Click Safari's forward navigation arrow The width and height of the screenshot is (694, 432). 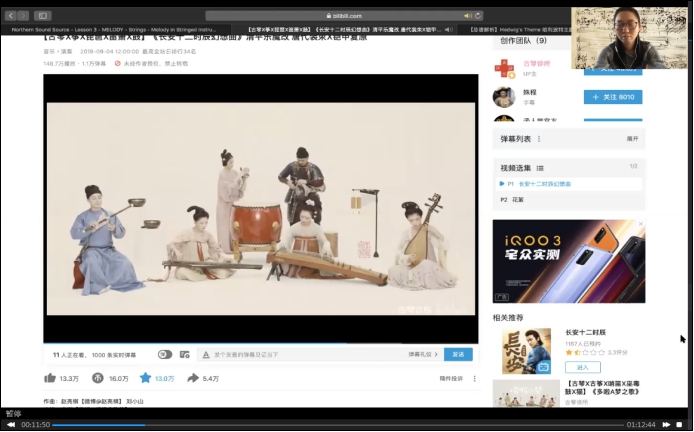tap(23, 16)
